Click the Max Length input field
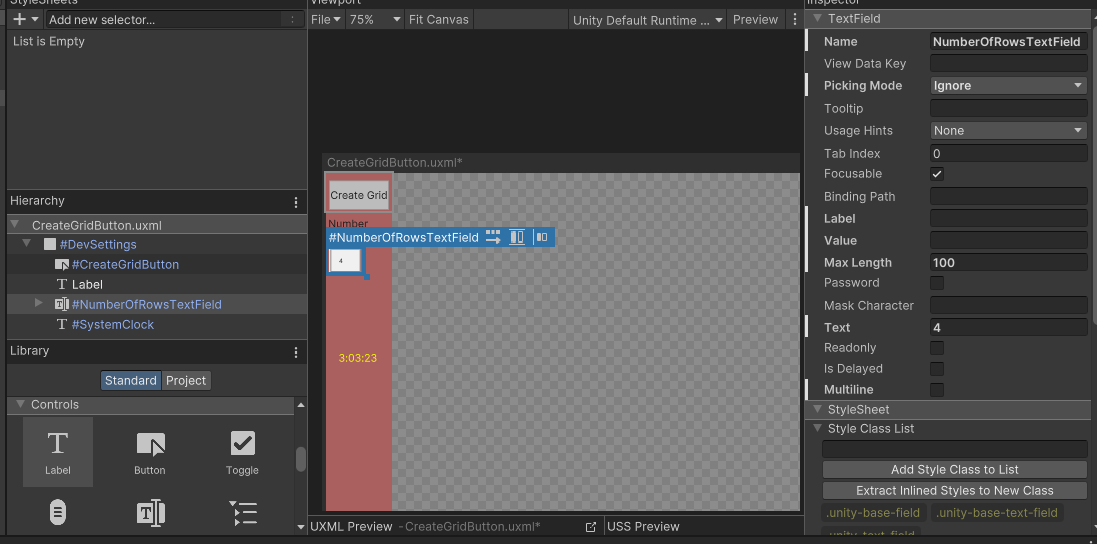Viewport: 1097px width, 544px height. [x=1008, y=262]
